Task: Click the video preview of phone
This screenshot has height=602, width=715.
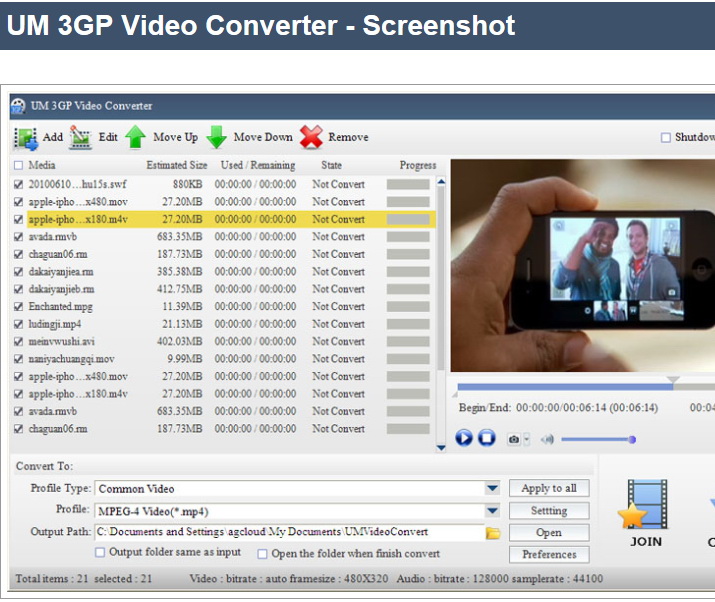Action: [583, 265]
